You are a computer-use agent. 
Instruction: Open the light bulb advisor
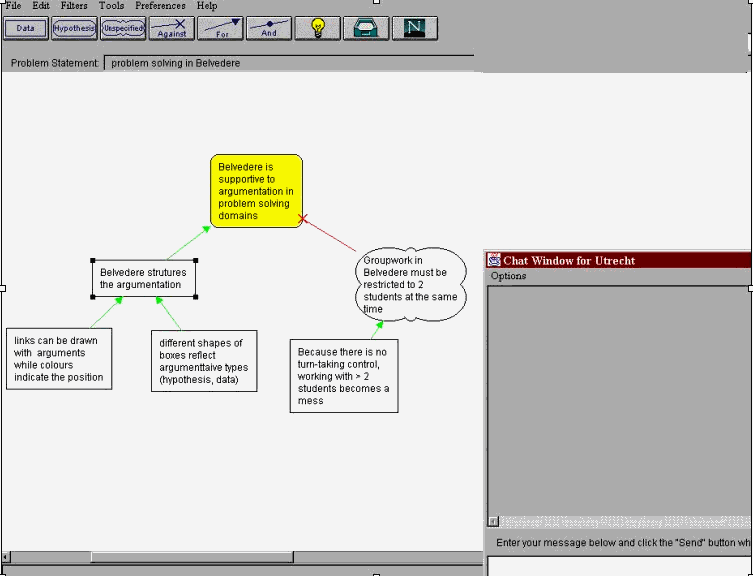coord(317,28)
